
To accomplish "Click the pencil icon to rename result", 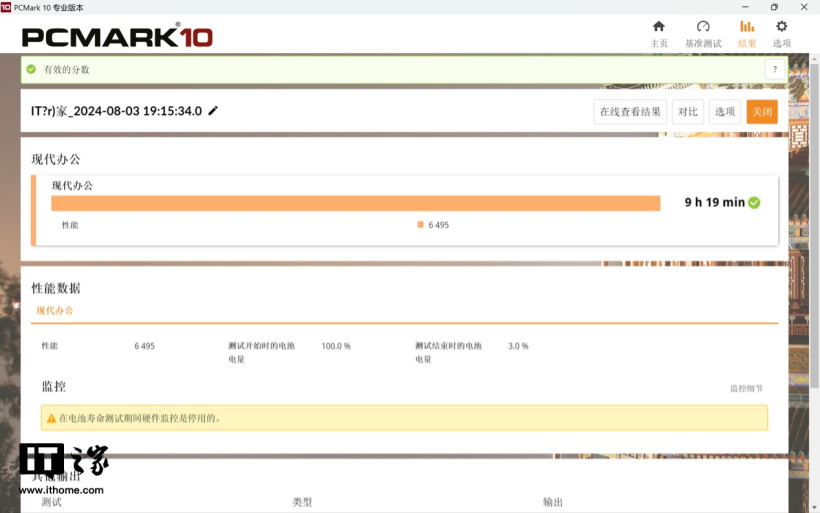I will (x=213, y=111).
